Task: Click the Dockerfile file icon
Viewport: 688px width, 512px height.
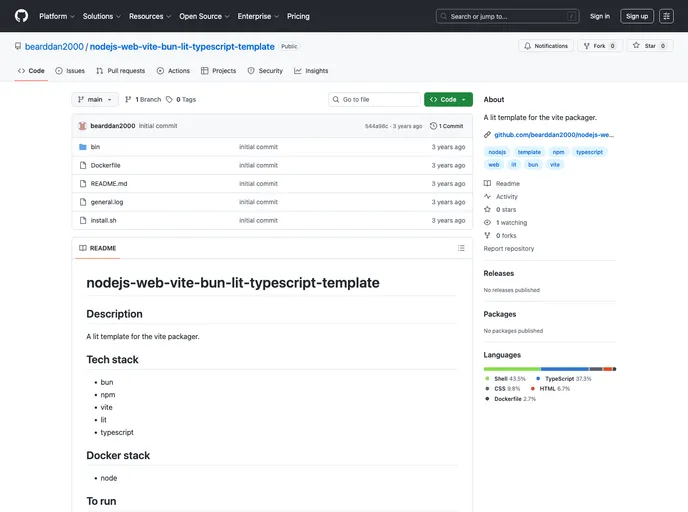Action: [x=82, y=165]
